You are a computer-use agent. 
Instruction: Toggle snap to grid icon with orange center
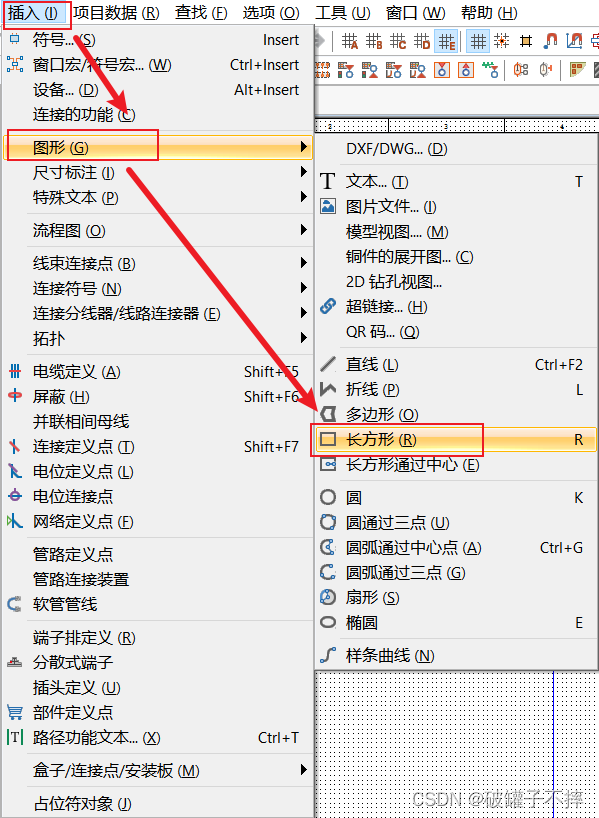tap(501, 41)
